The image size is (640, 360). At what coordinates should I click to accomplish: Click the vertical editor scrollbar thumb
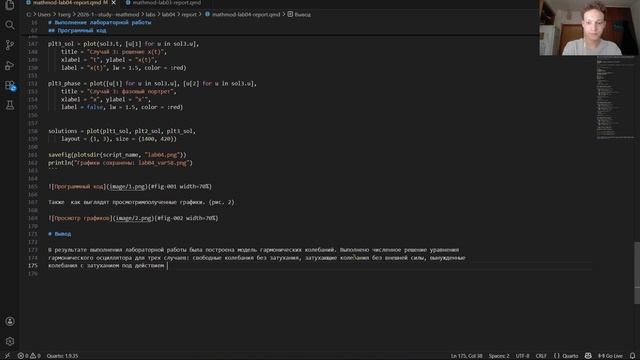(637, 273)
